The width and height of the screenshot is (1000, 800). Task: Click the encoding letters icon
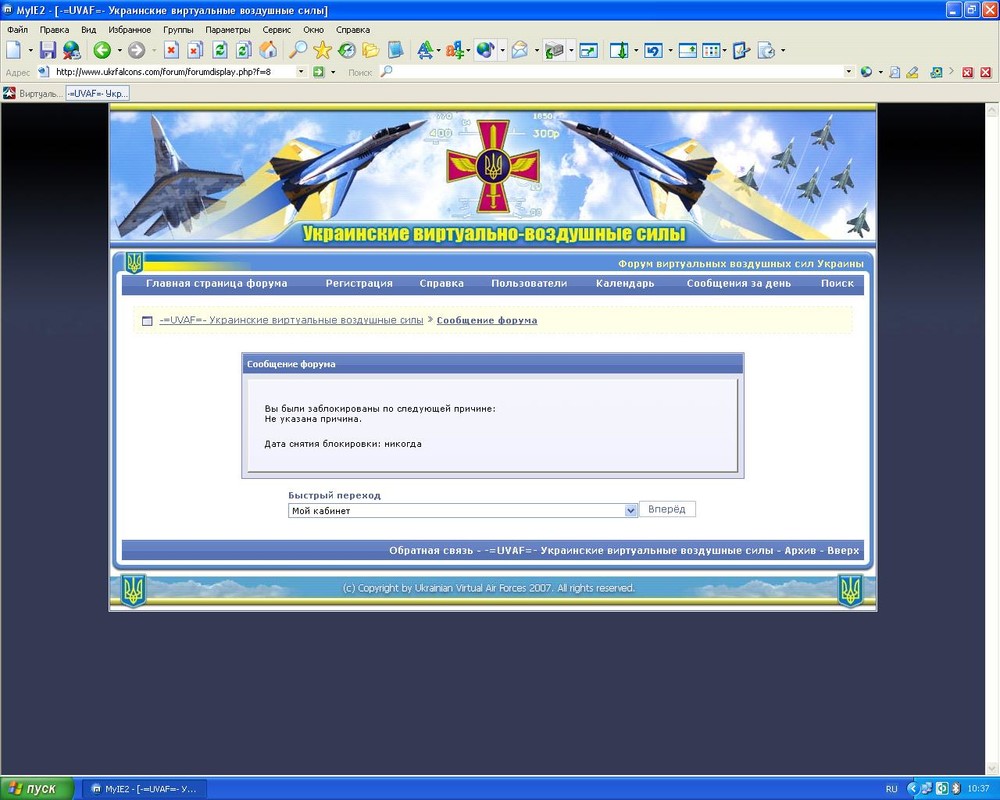pyautogui.click(x=455, y=50)
